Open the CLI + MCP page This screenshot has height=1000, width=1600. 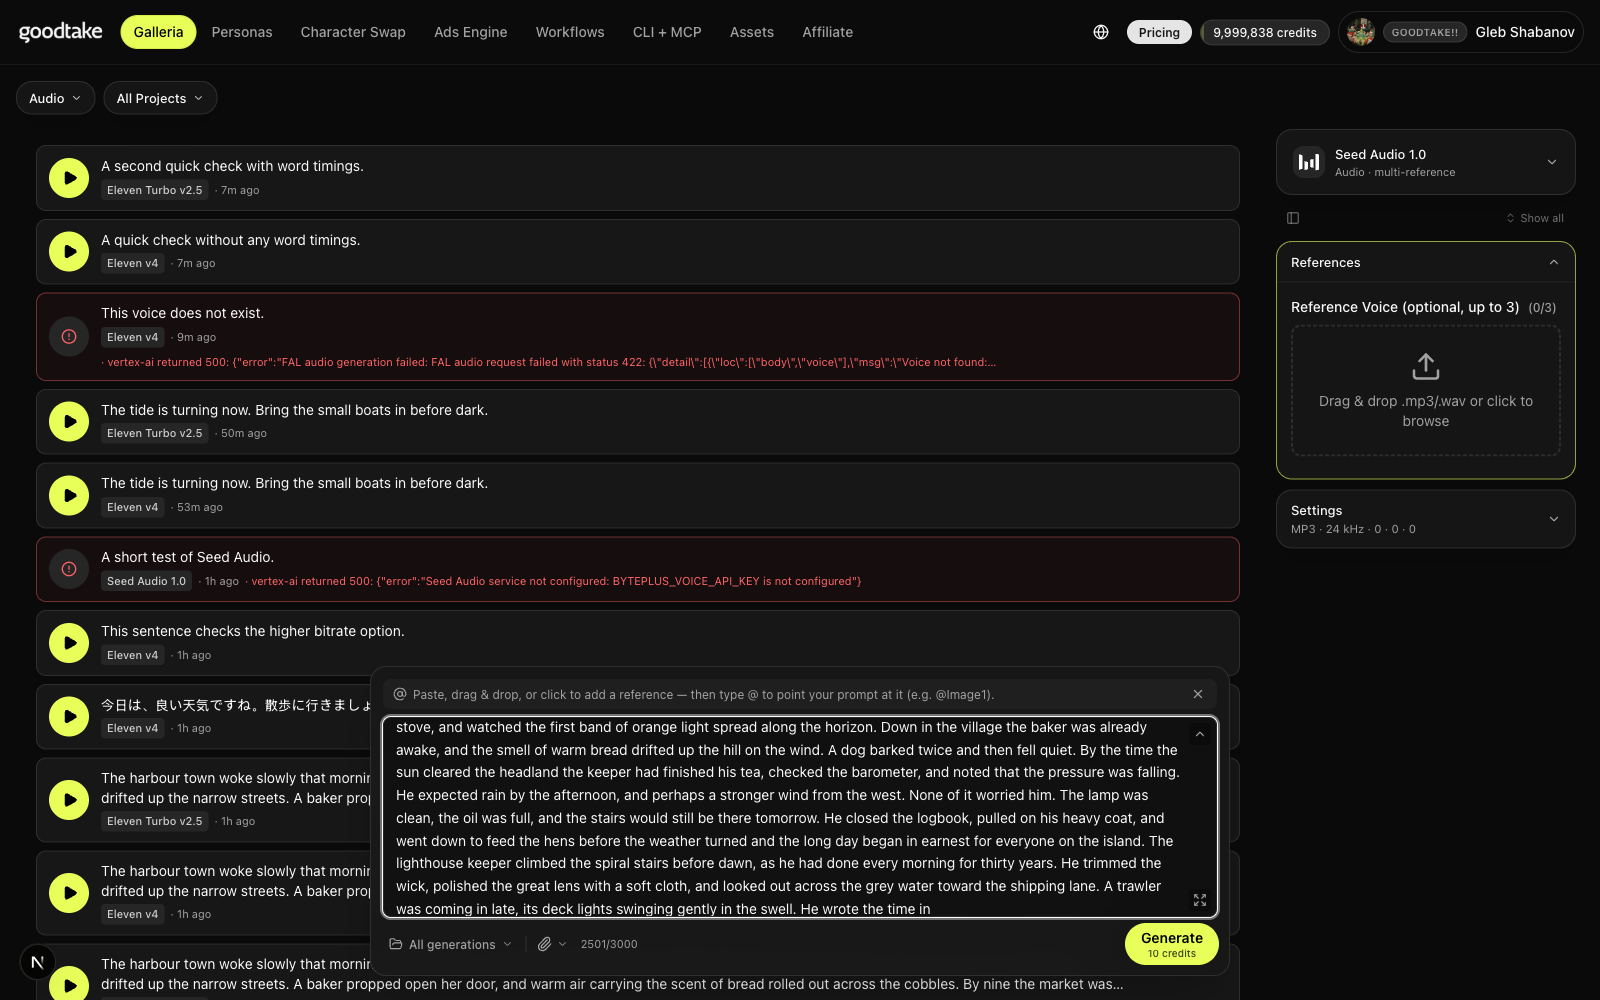point(667,32)
